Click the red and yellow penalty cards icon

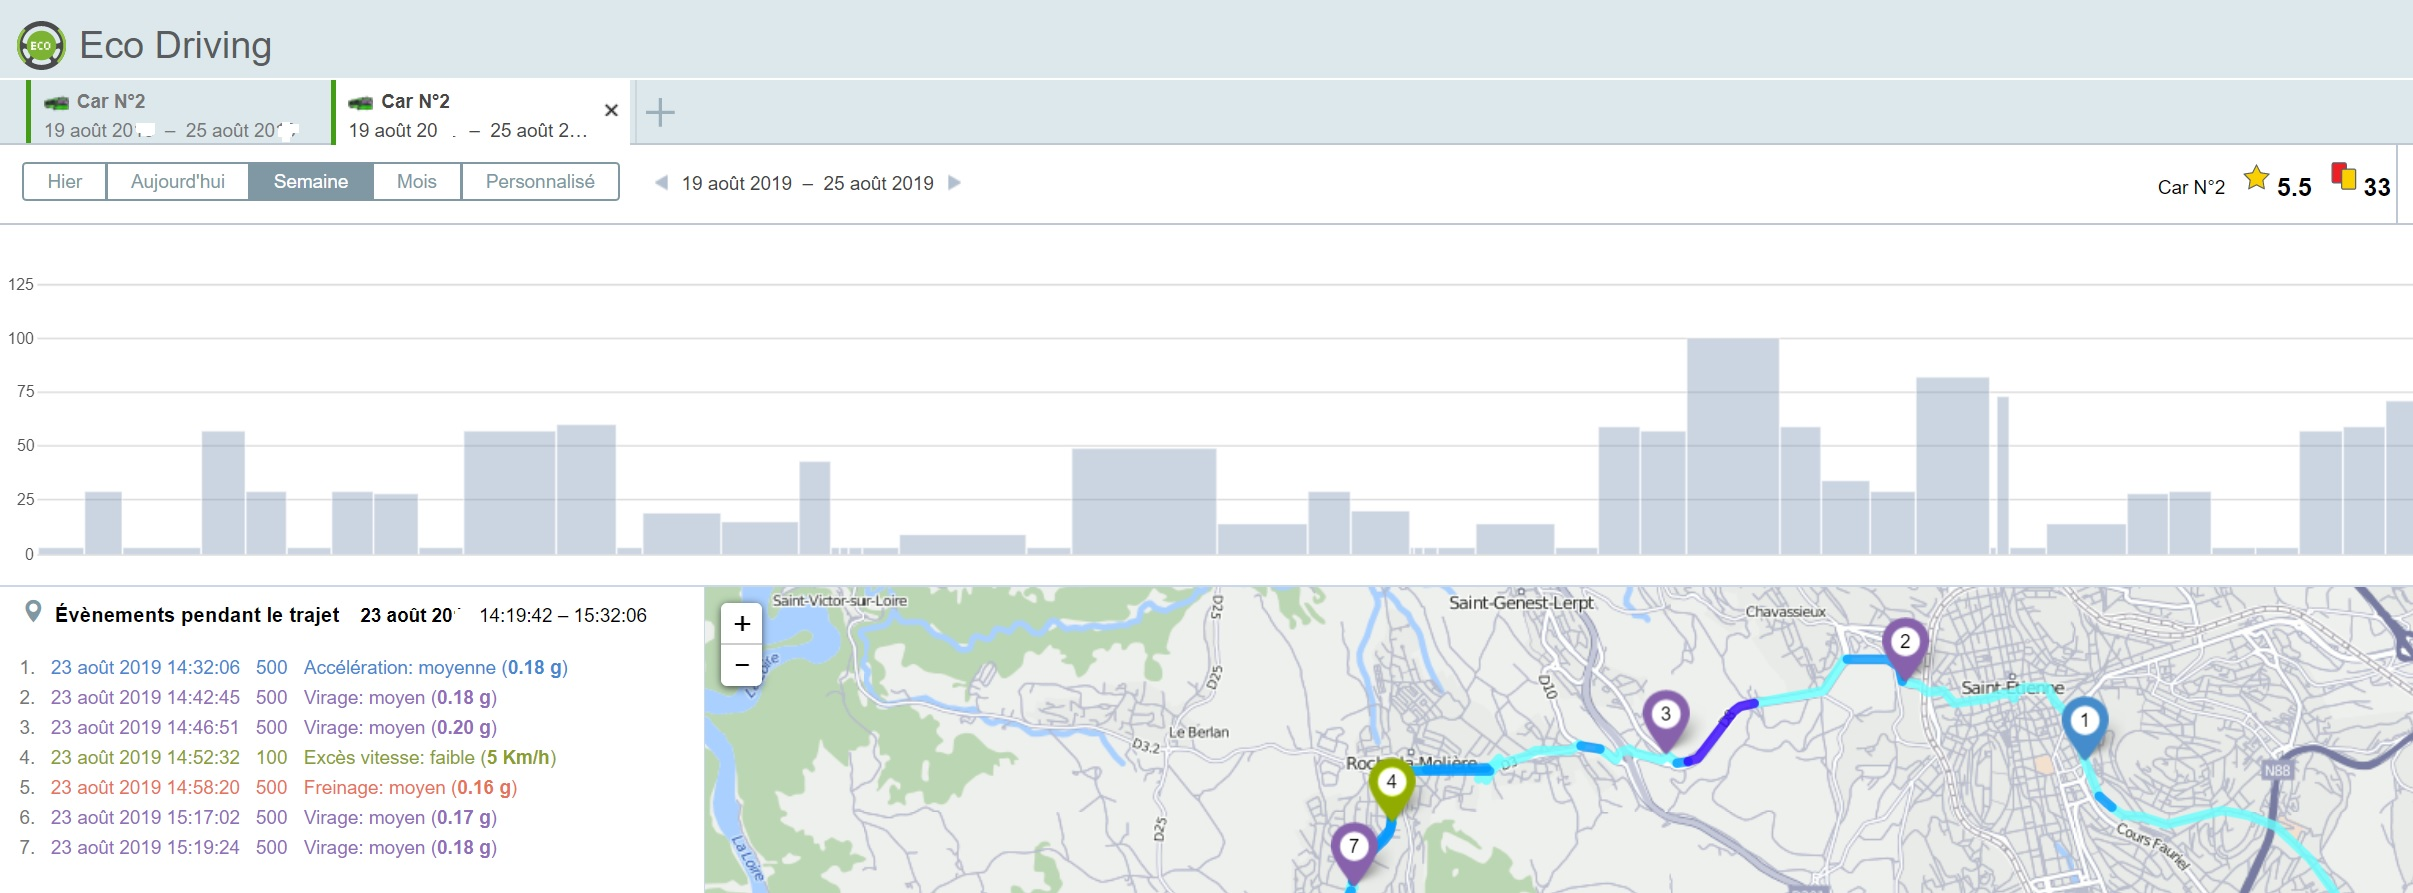(x=2343, y=177)
